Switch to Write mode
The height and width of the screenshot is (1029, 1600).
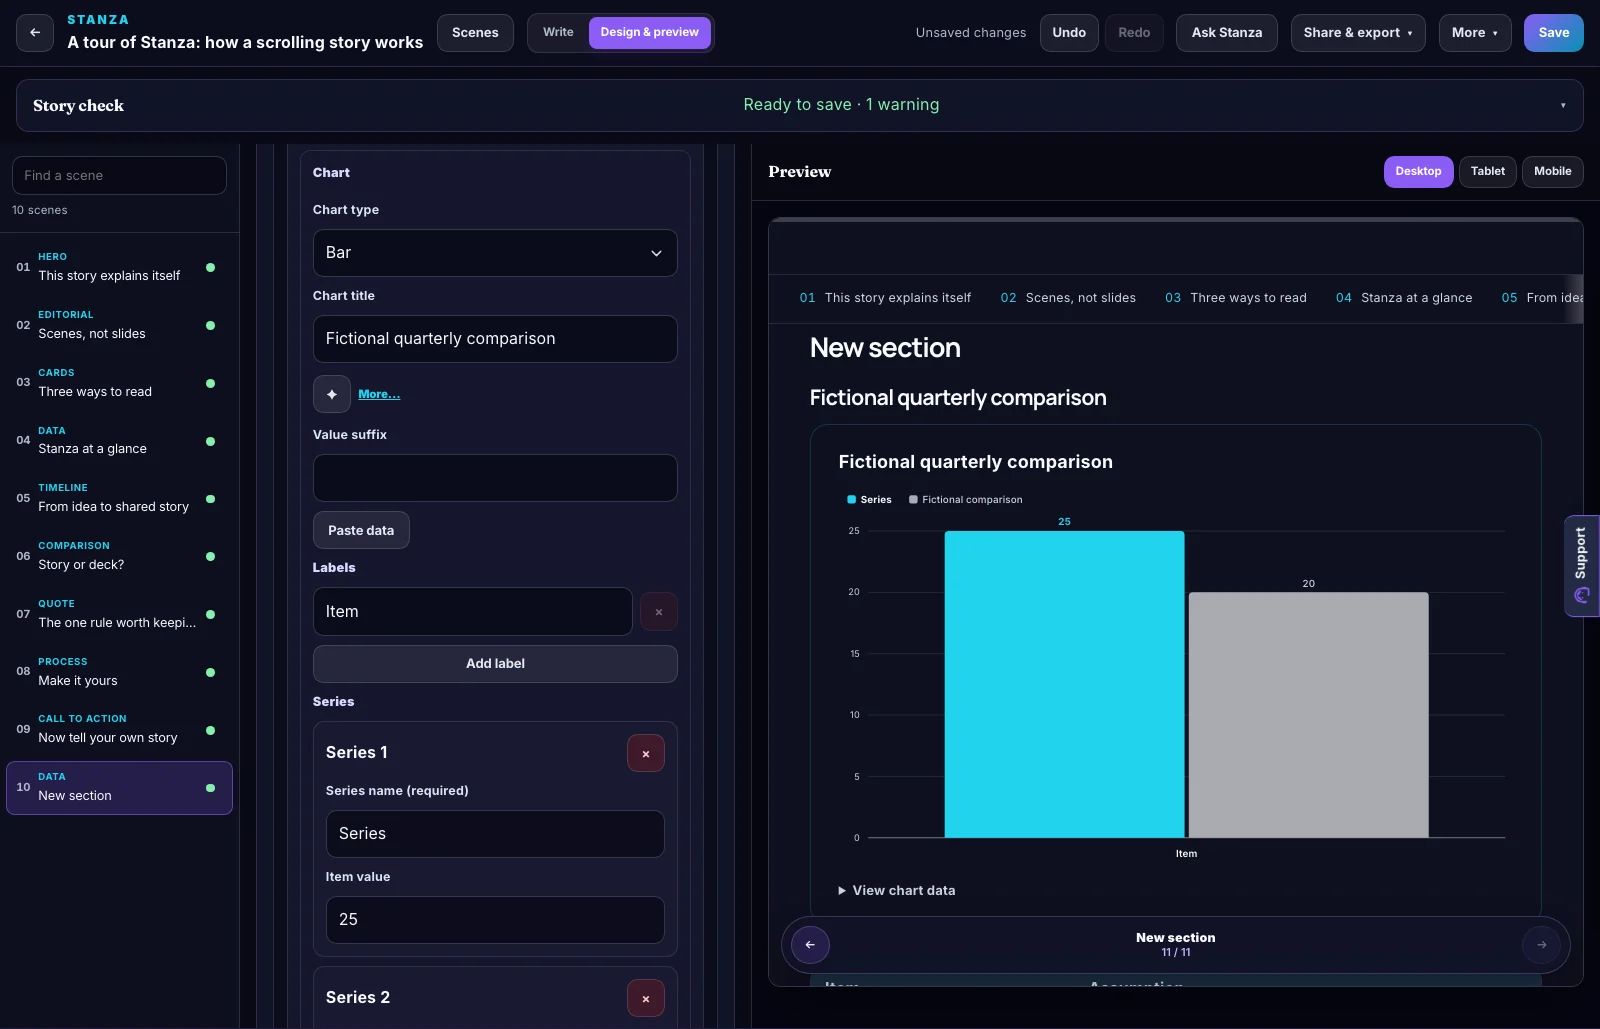point(558,33)
